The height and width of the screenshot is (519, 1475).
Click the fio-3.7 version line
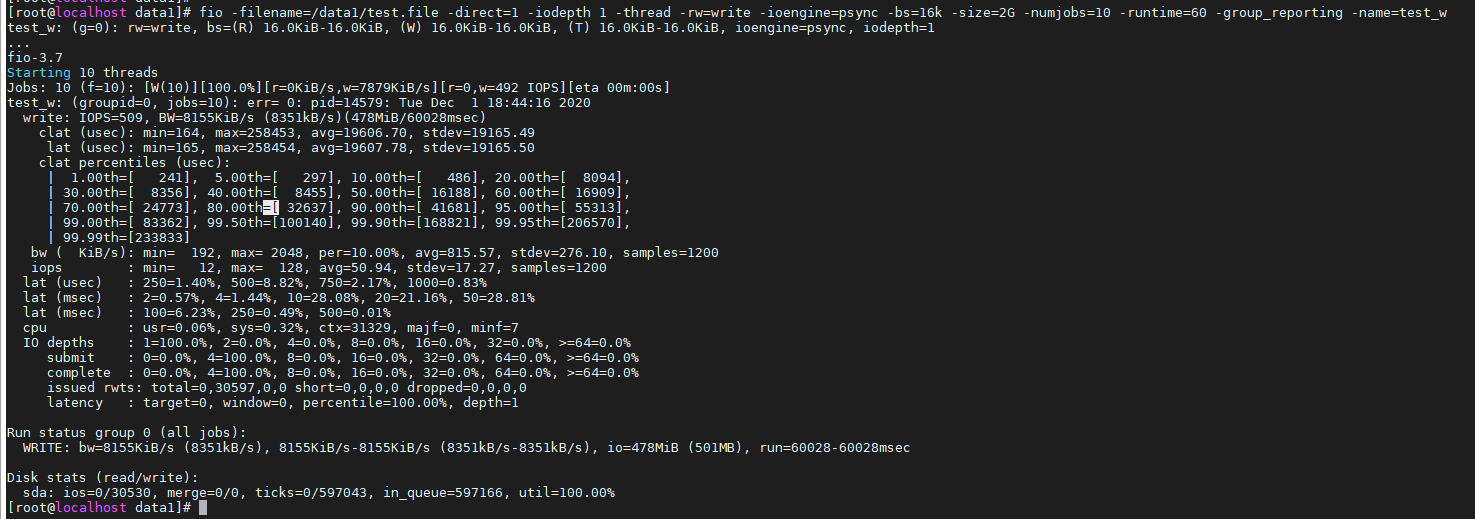pos(35,58)
